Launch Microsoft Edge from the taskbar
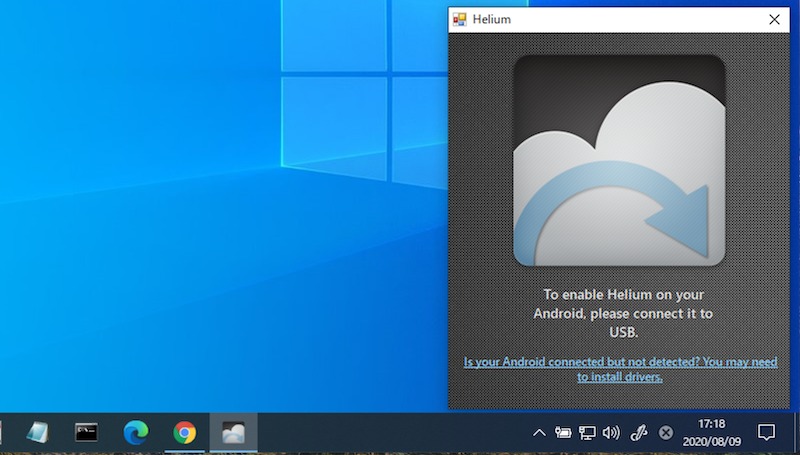The height and width of the screenshot is (455, 800). click(x=135, y=432)
